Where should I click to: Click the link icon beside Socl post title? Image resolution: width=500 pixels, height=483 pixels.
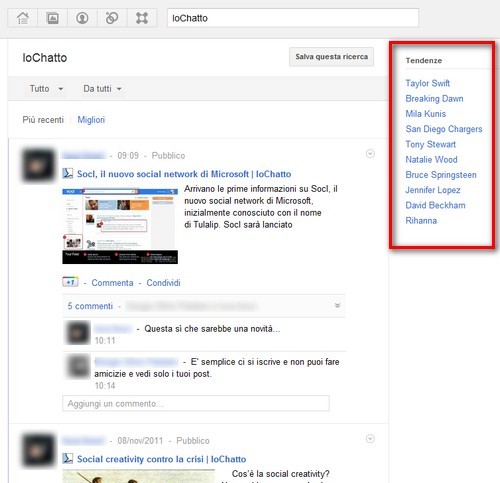point(68,173)
